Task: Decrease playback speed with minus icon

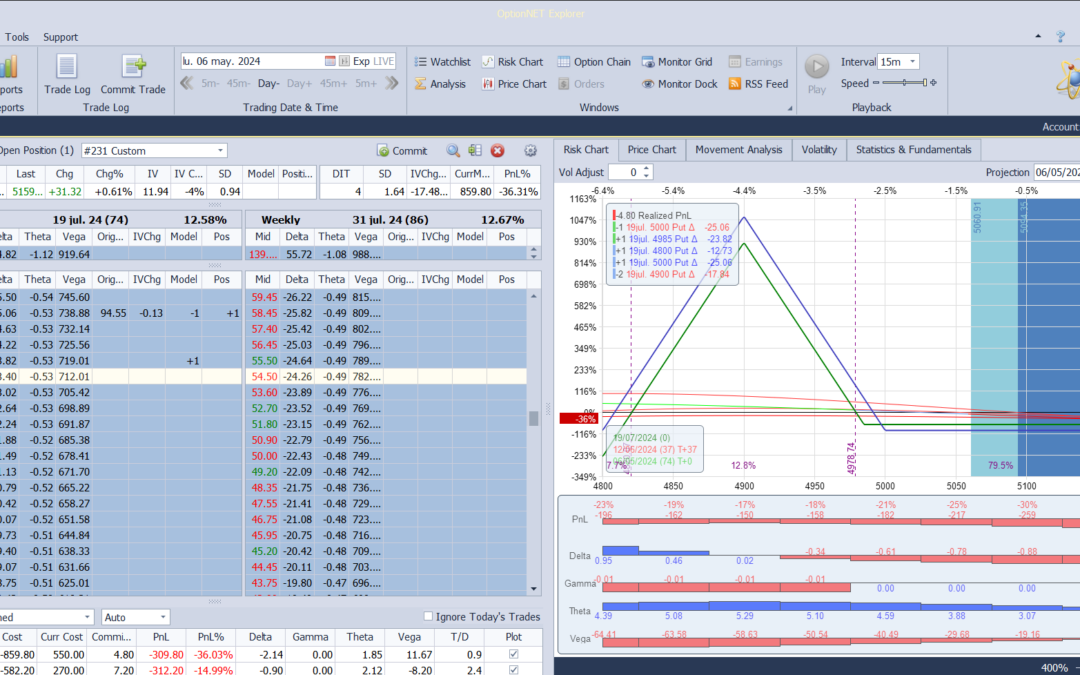Action: (x=876, y=83)
